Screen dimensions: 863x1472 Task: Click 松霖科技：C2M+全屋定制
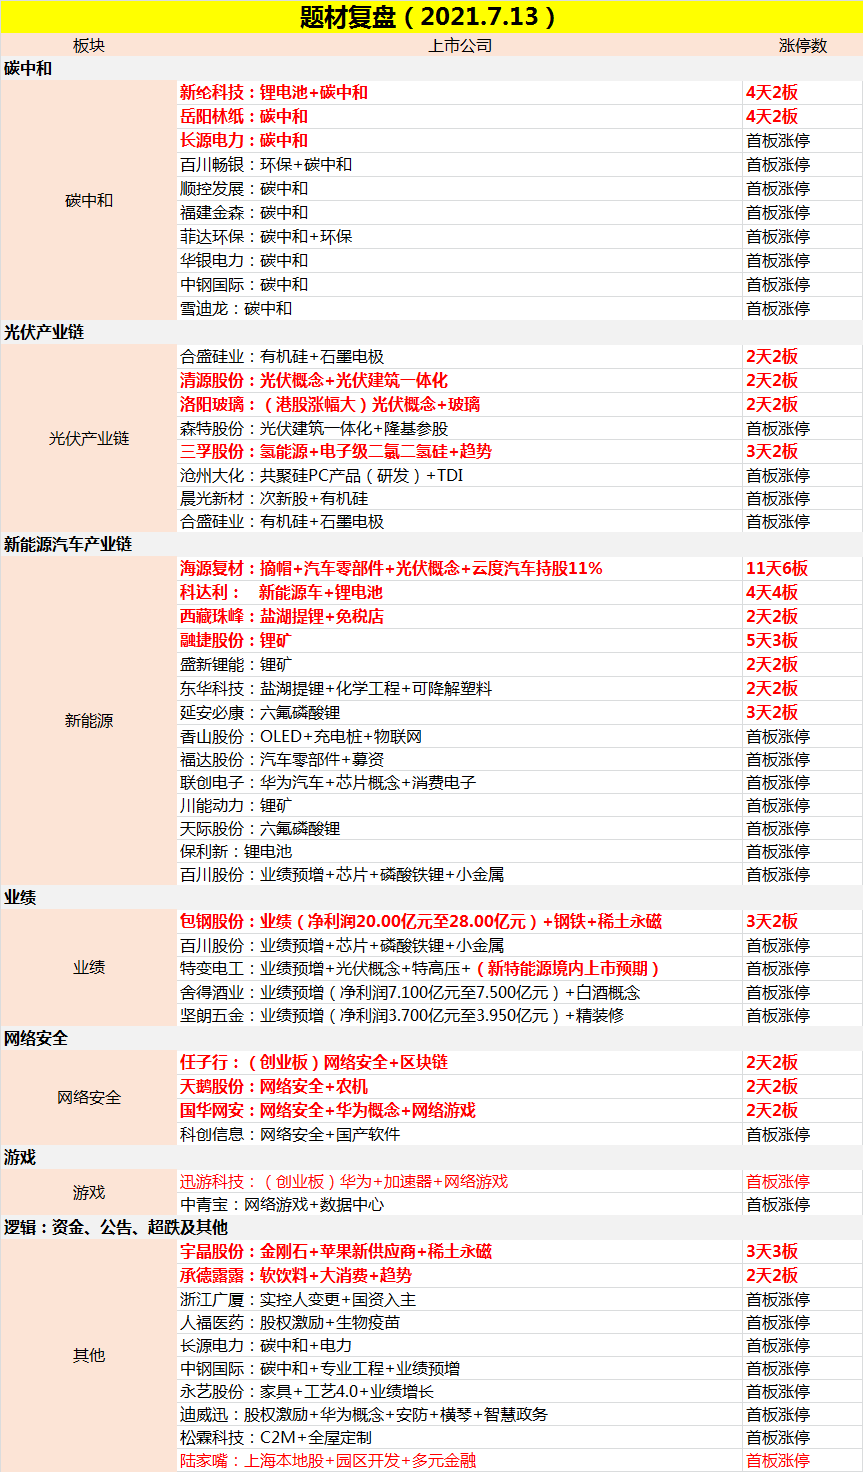275,1437
